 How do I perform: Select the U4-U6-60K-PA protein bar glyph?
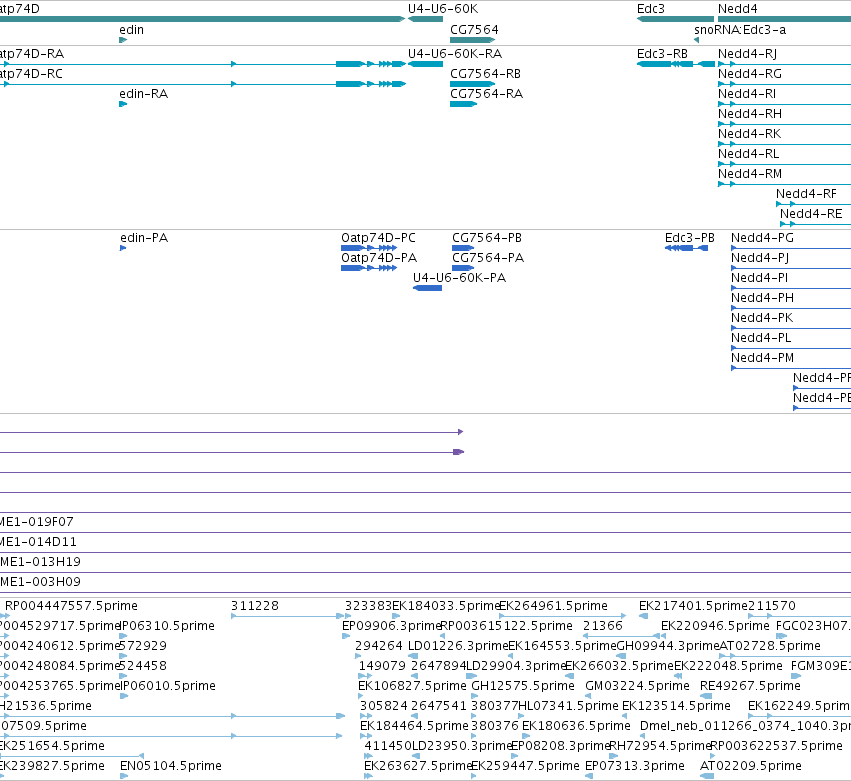point(428,288)
